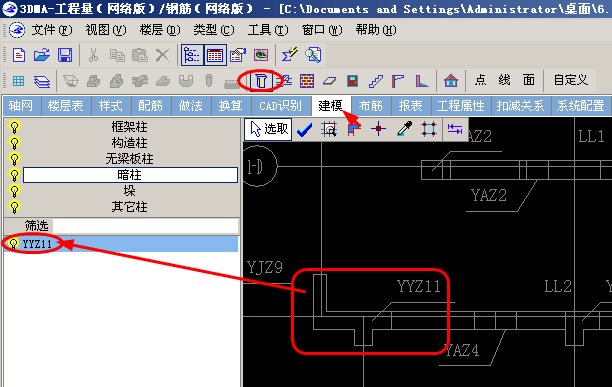
Task: Click the stairs component icon
Action: click(375, 81)
